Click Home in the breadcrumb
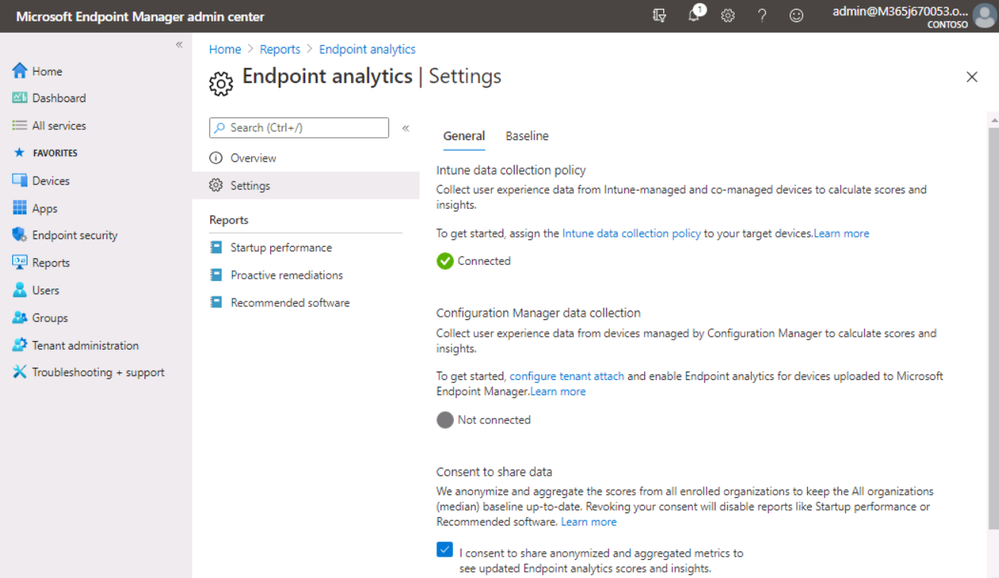Screen dimensions: 999x578 [225, 49]
